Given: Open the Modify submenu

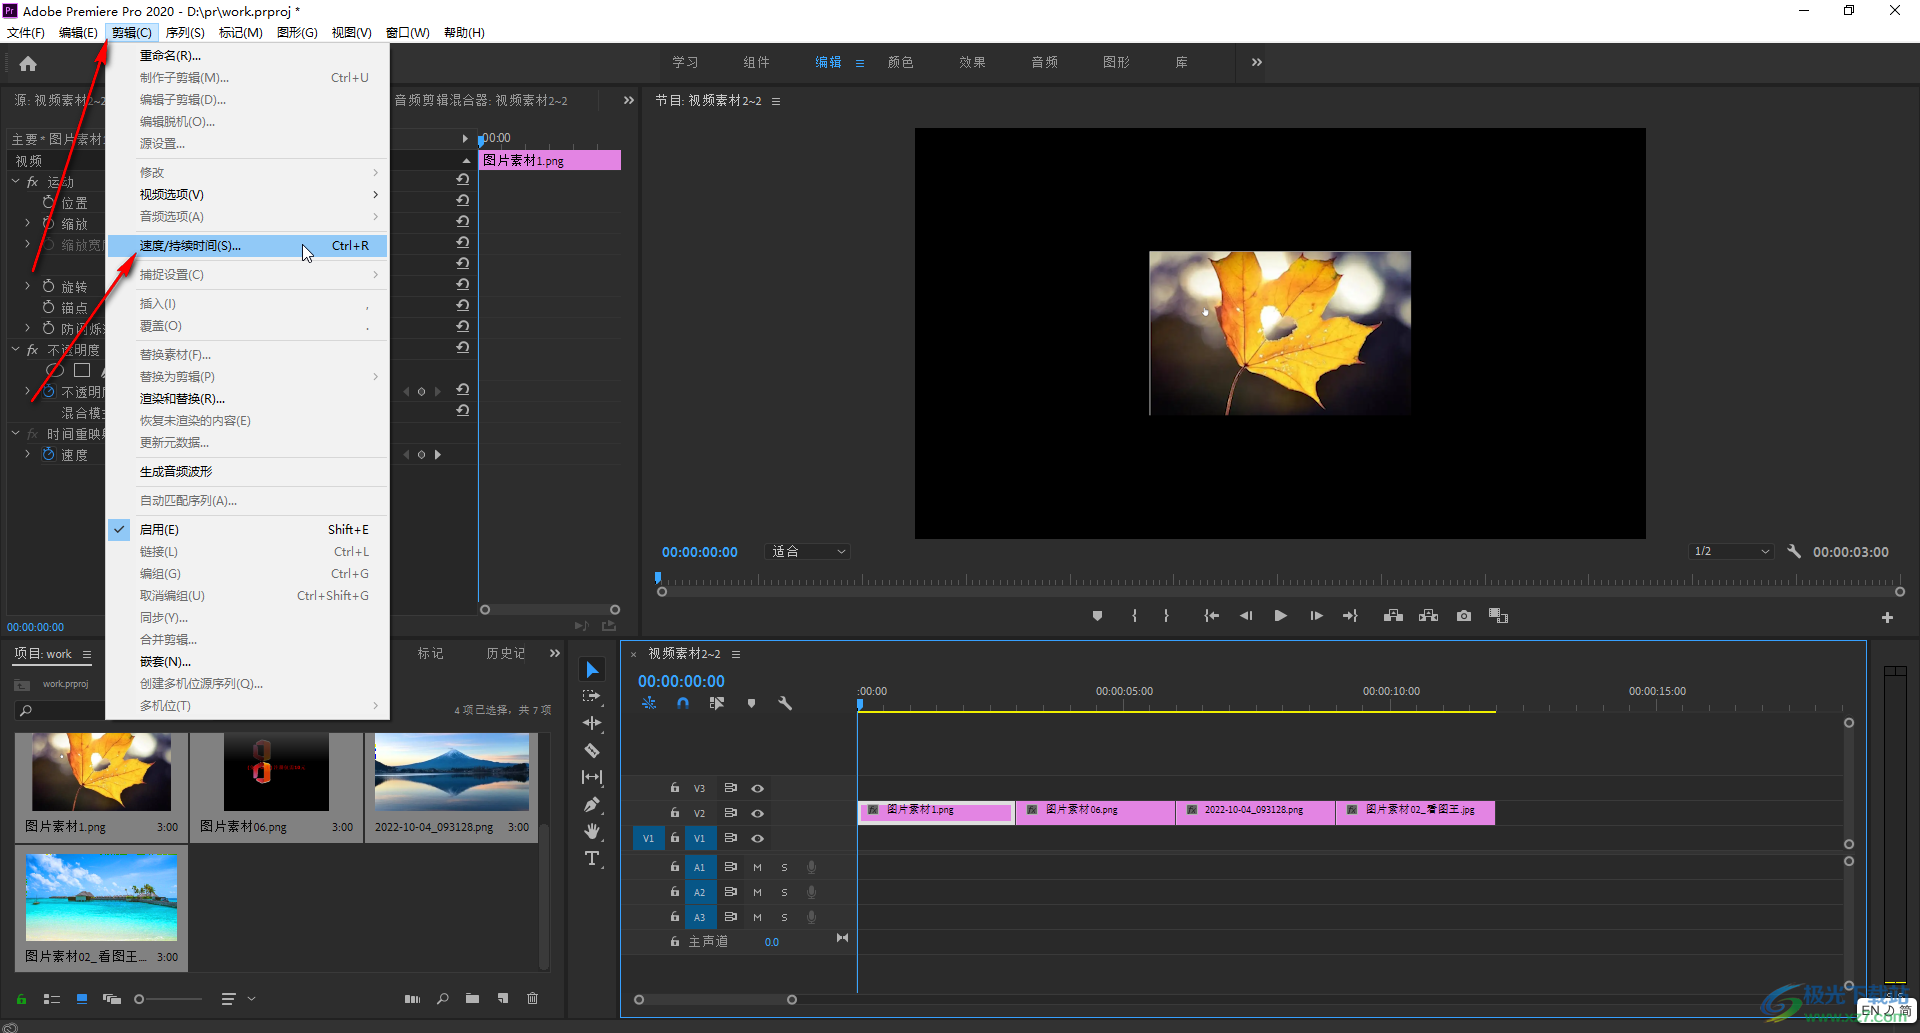Looking at the screenshot, I should coord(247,172).
